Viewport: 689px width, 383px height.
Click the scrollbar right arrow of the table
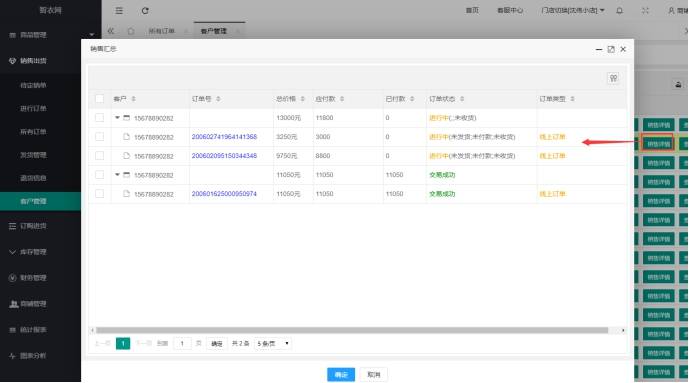click(x=623, y=330)
